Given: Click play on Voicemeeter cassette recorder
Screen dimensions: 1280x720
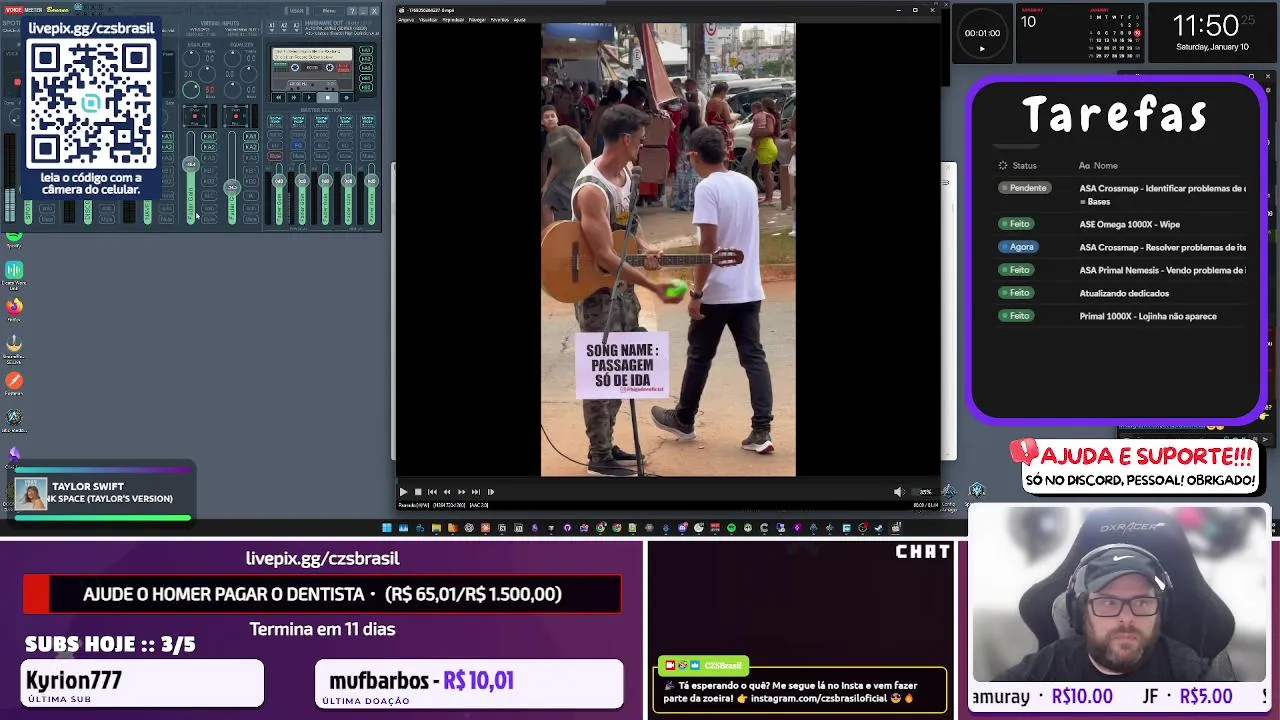Looking at the screenshot, I should (x=309, y=97).
